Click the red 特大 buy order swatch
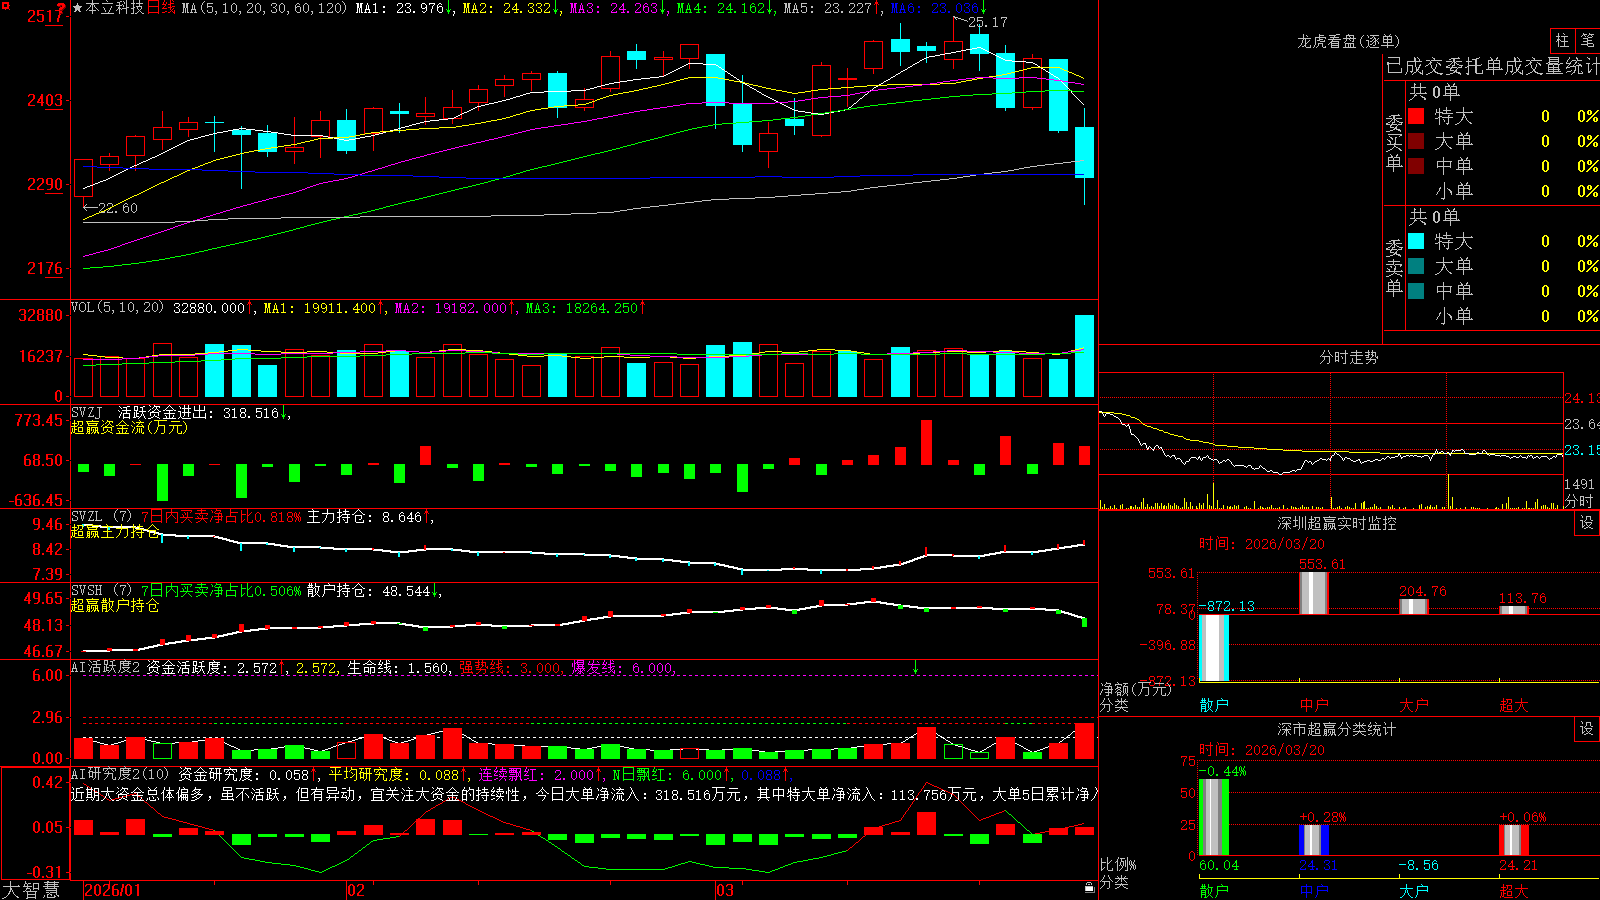 click(x=1416, y=117)
